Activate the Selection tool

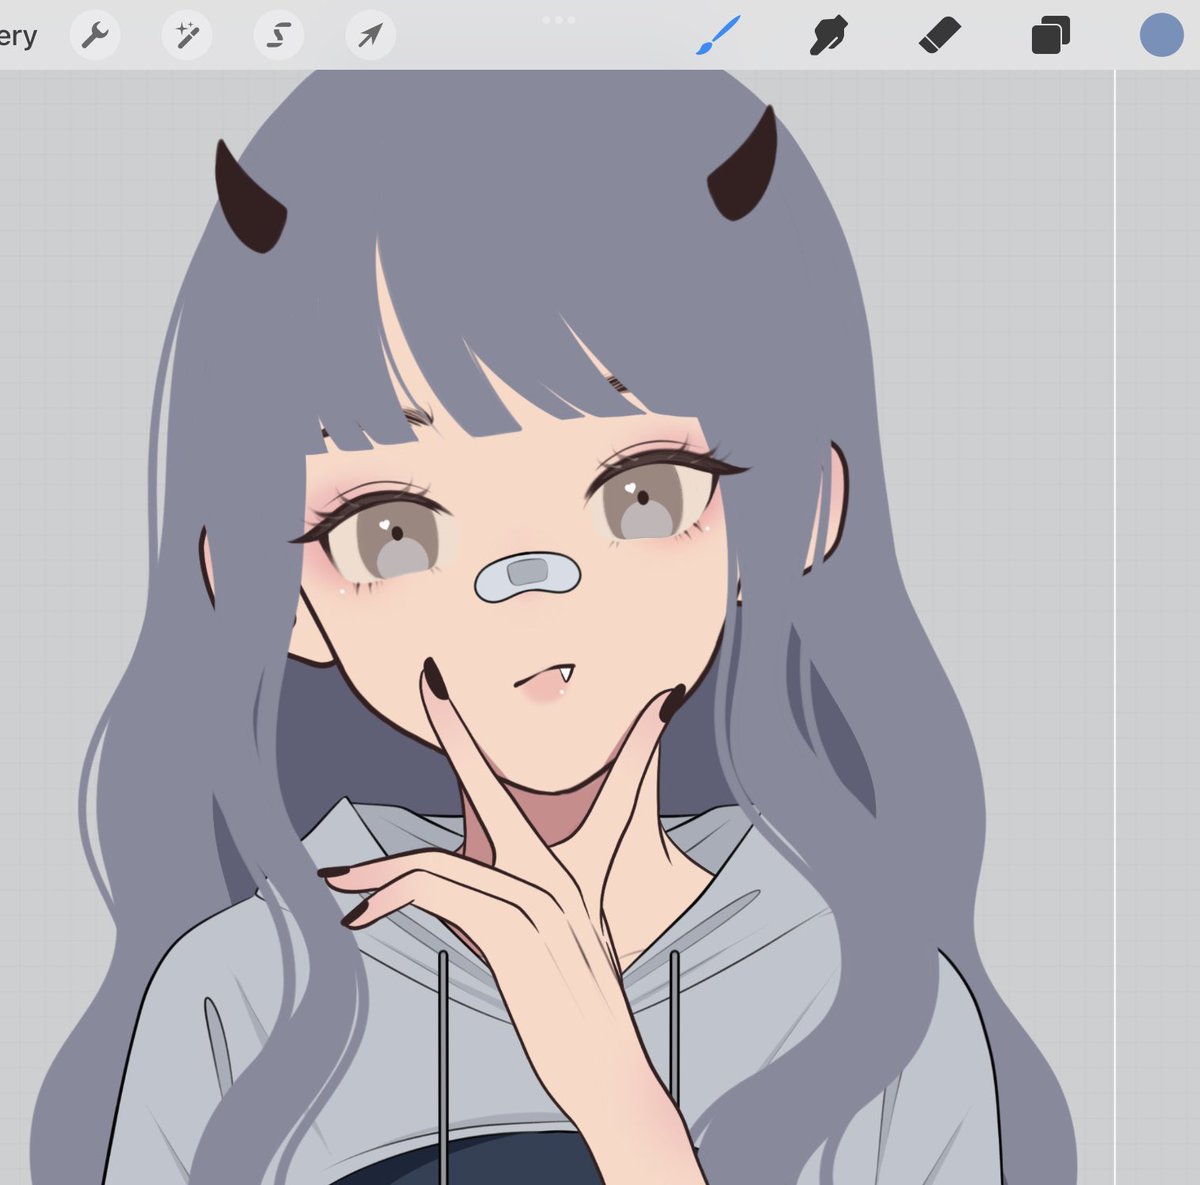click(278, 37)
